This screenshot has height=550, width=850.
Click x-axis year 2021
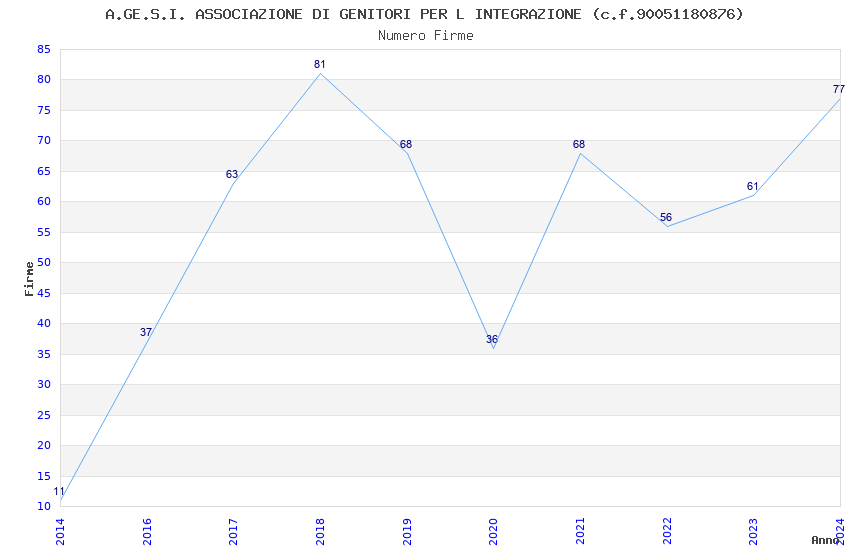(x=580, y=532)
